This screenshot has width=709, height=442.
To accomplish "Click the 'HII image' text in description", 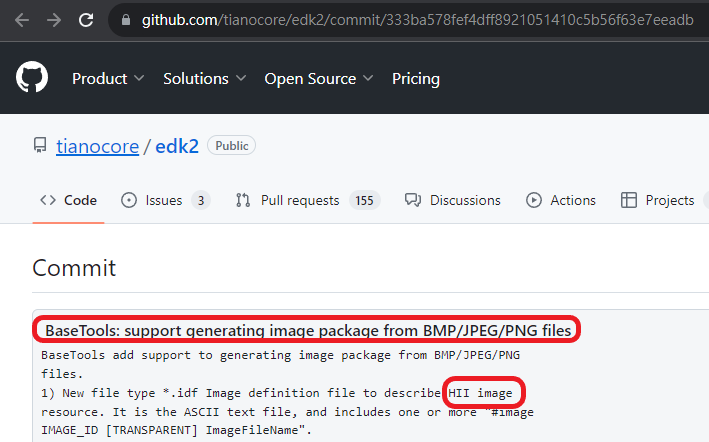I will click(480, 393).
